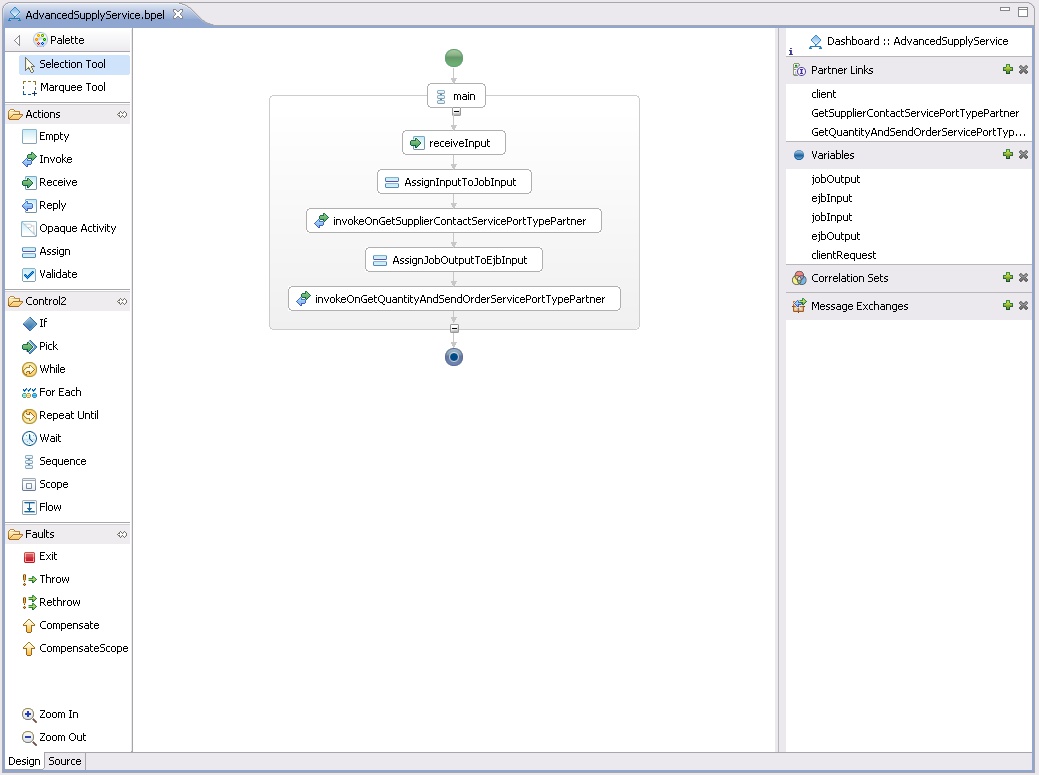
Task: Click the Throw fault tool
Action: (54, 579)
